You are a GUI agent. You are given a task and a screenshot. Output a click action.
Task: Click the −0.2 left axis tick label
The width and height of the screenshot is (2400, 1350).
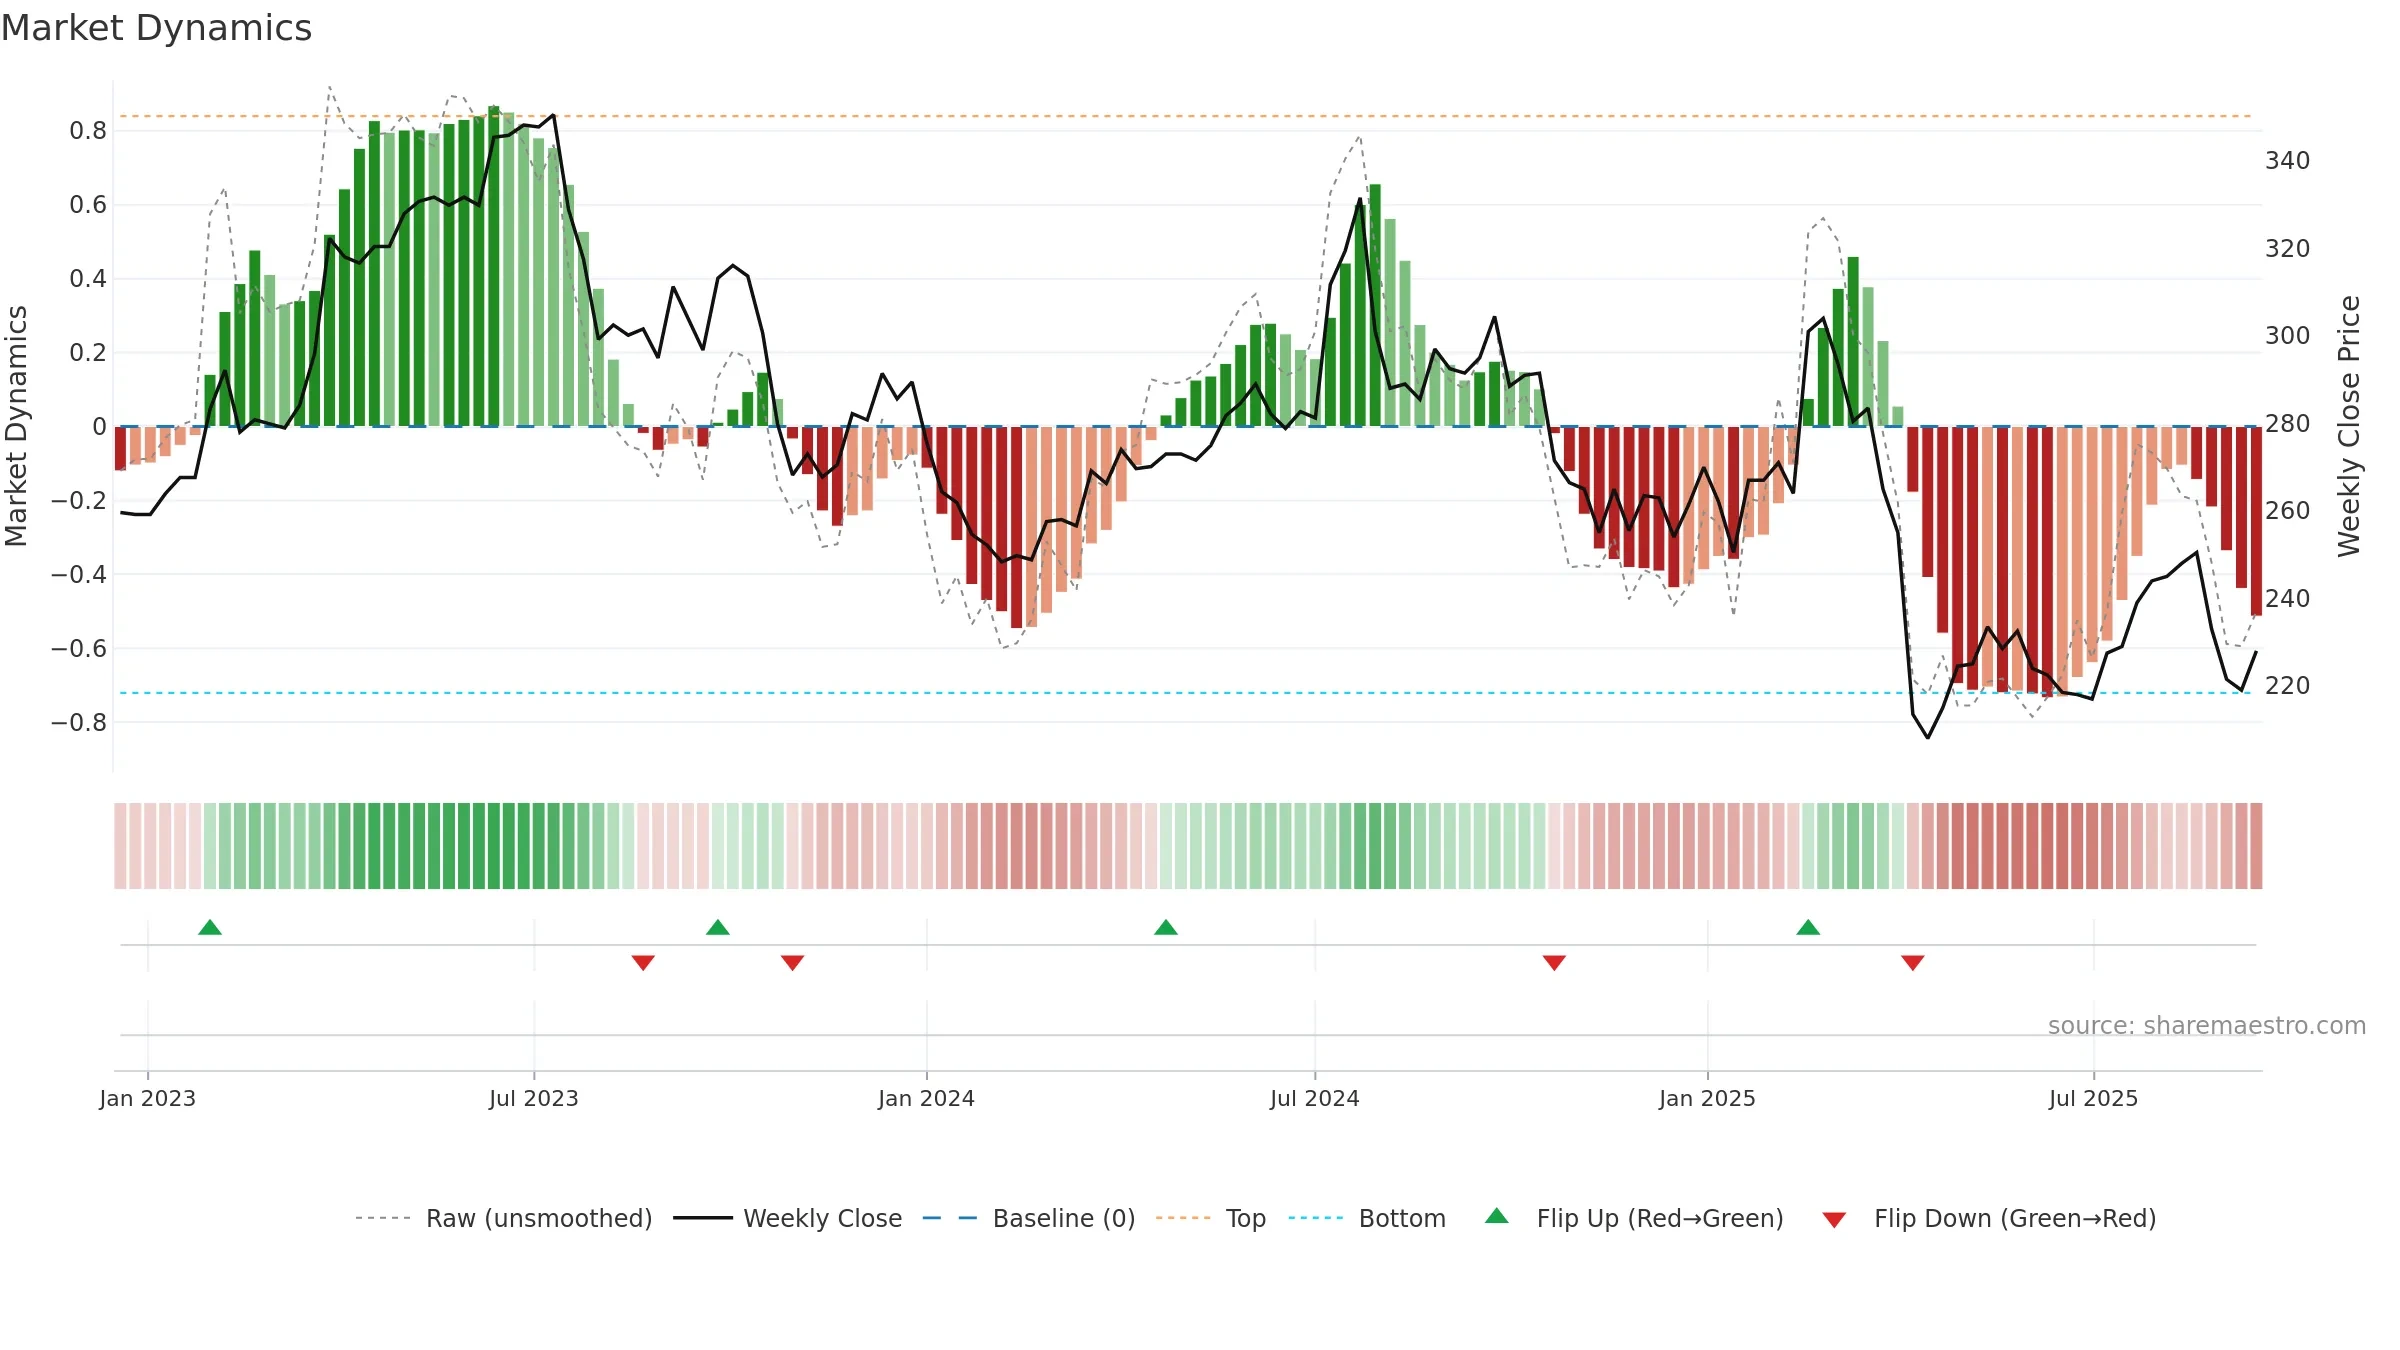pos(79,500)
